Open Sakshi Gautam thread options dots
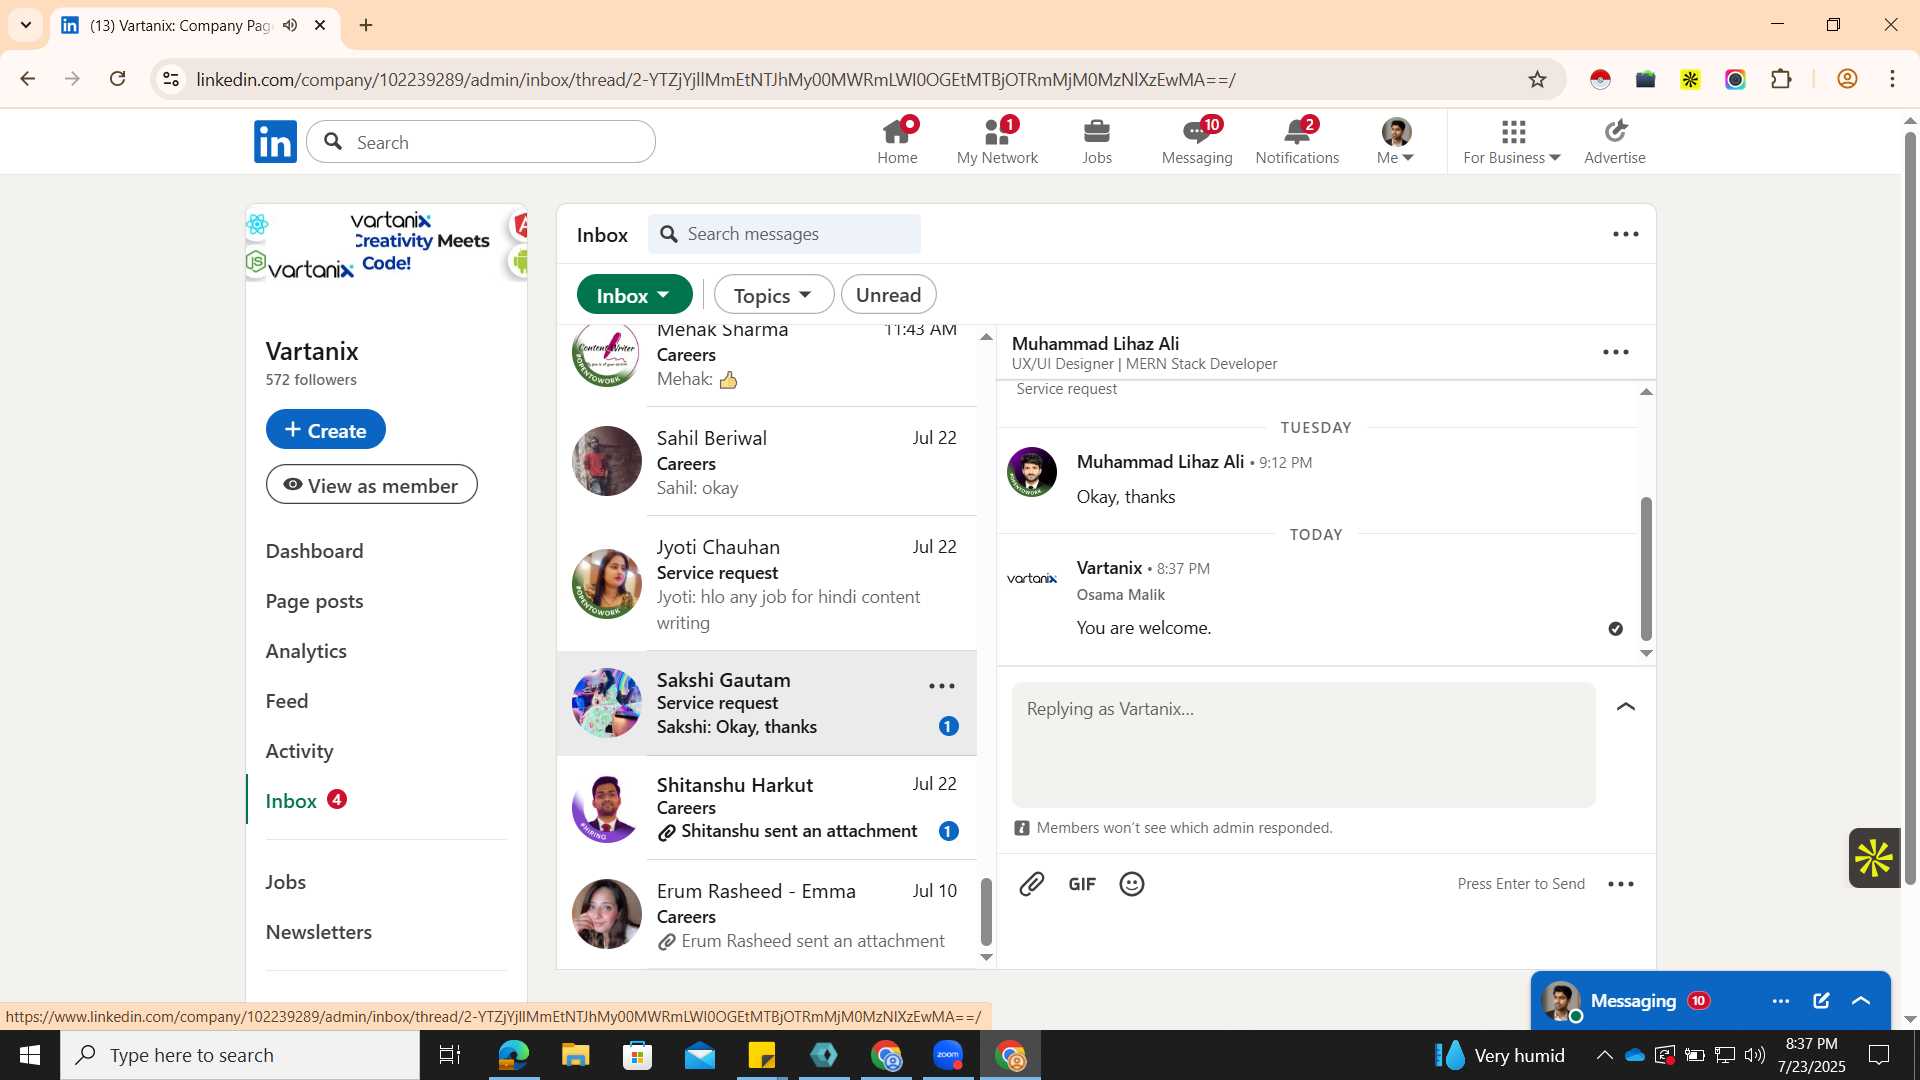 [942, 686]
